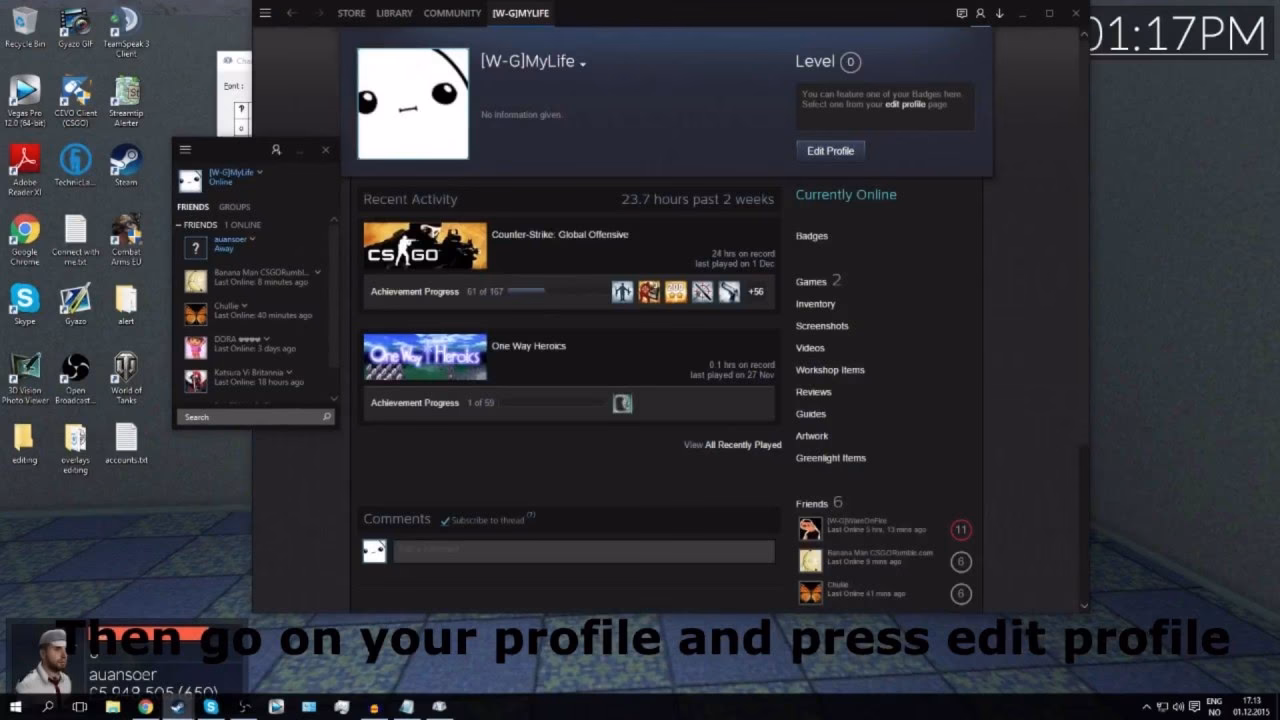Open dropdown arrow next to DORA
Viewport: 1280px width, 720px height.
(x=267, y=339)
